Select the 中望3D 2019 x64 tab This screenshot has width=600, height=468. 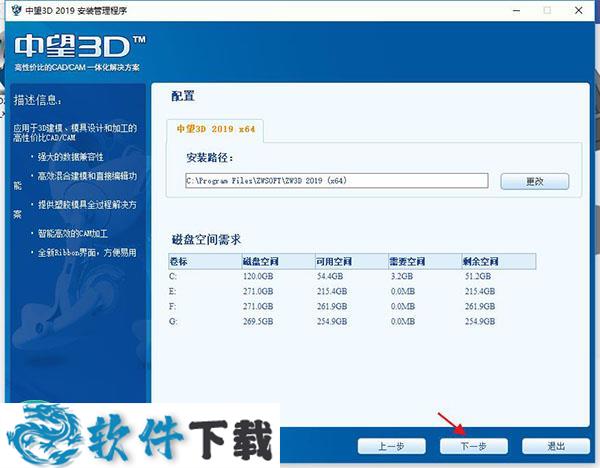coord(215,129)
